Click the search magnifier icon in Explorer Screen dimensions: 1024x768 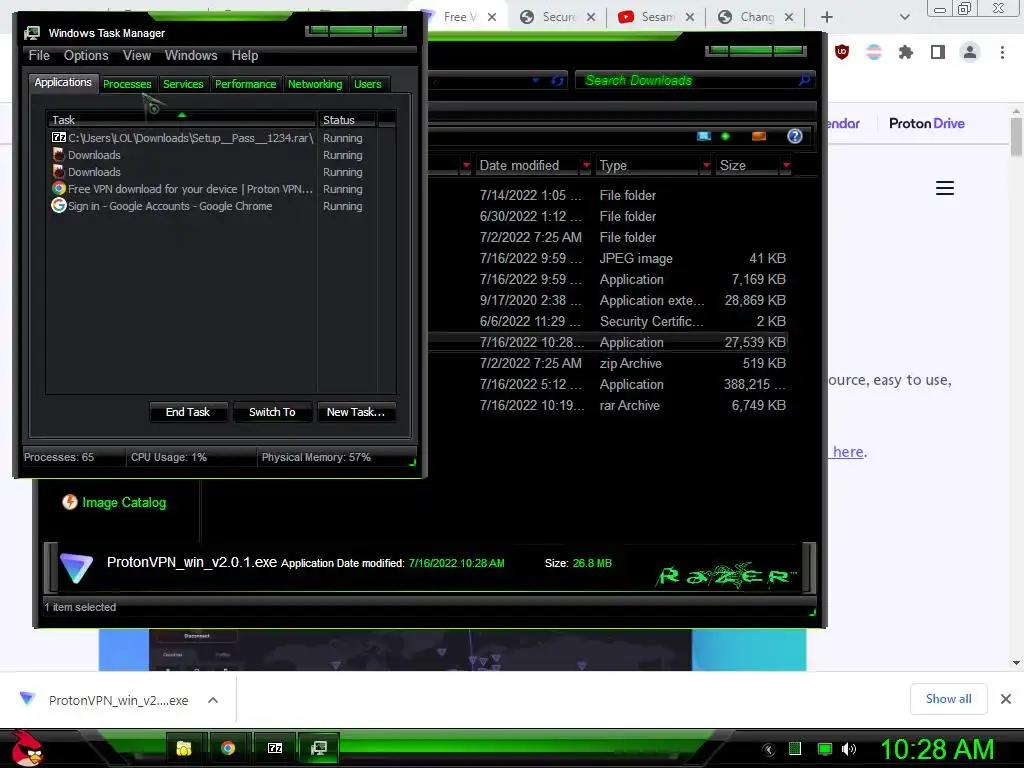pos(805,80)
